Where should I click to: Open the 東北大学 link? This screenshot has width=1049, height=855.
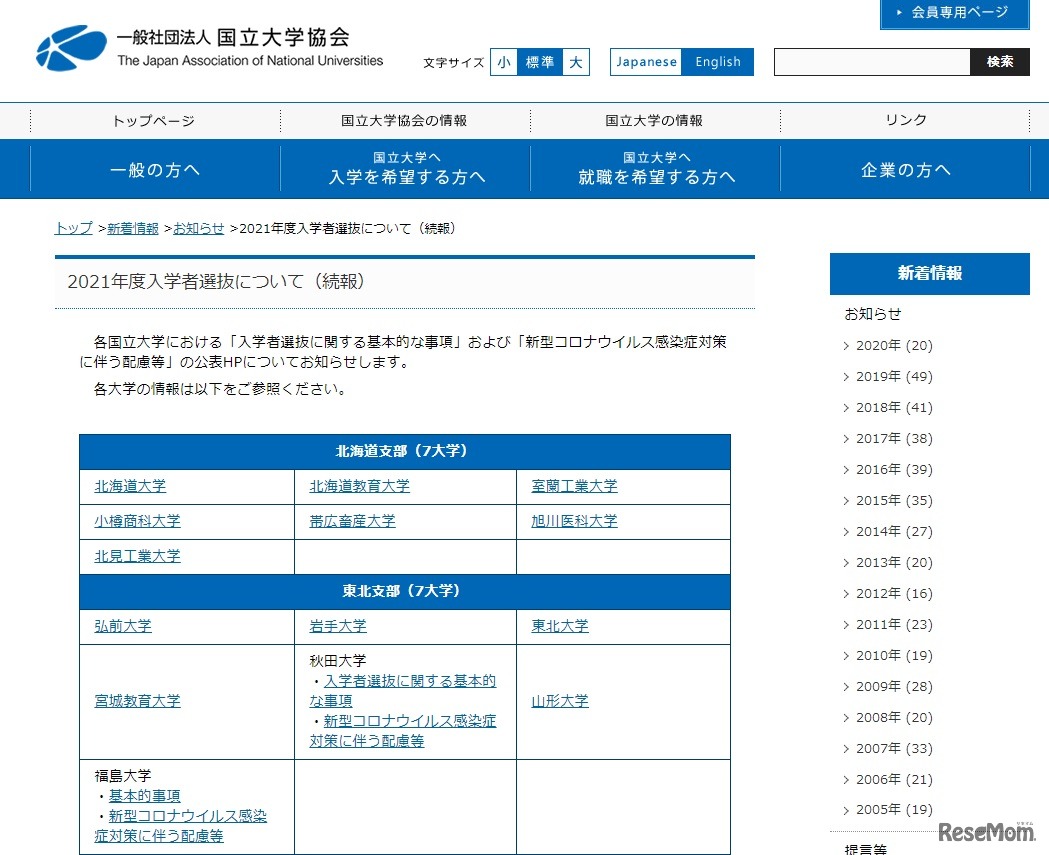(x=559, y=626)
